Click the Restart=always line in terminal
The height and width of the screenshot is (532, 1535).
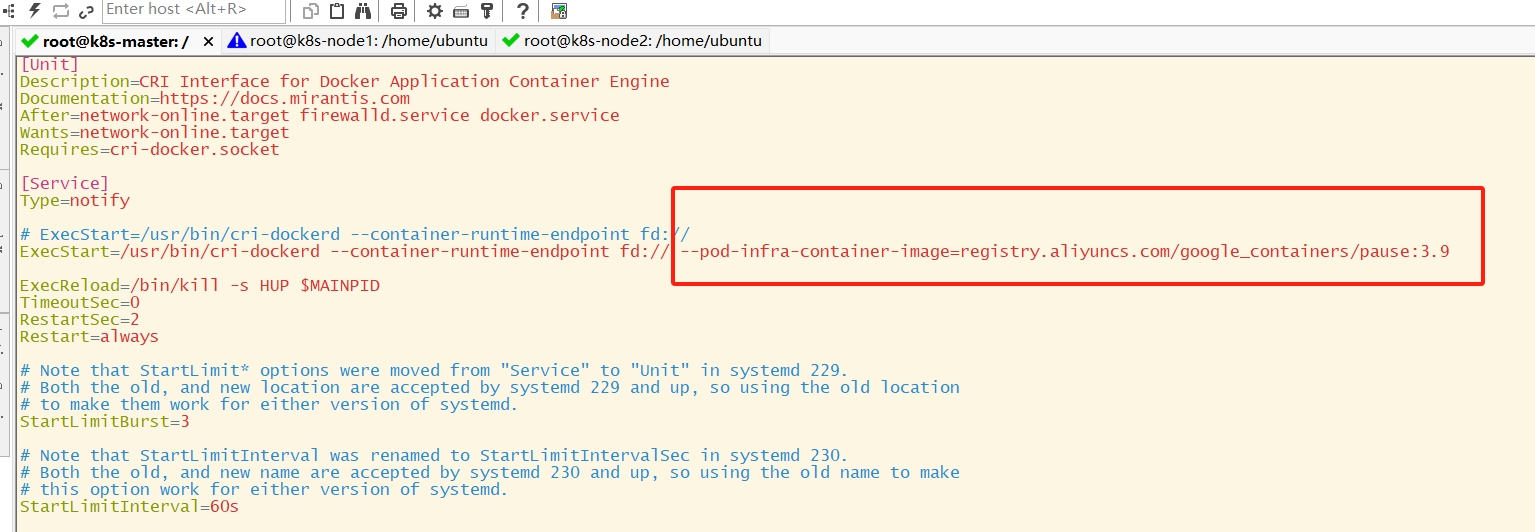pyautogui.click(x=89, y=336)
